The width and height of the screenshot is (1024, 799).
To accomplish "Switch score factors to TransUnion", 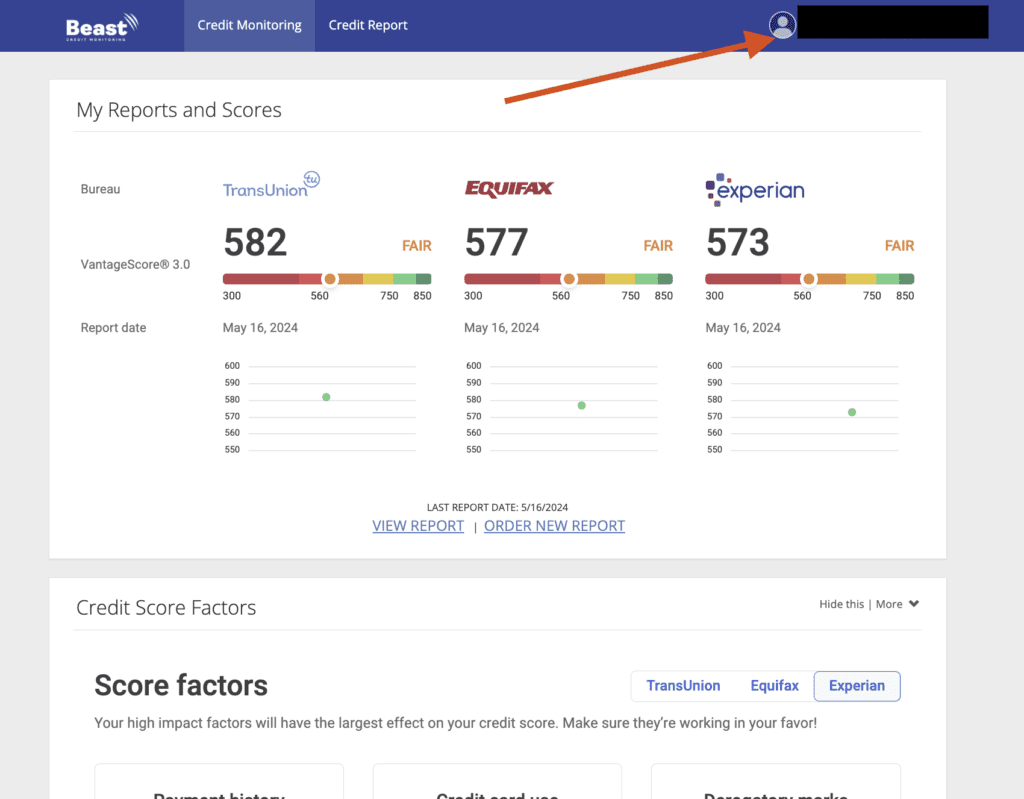I will pyautogui.click(x=683, y=686).
